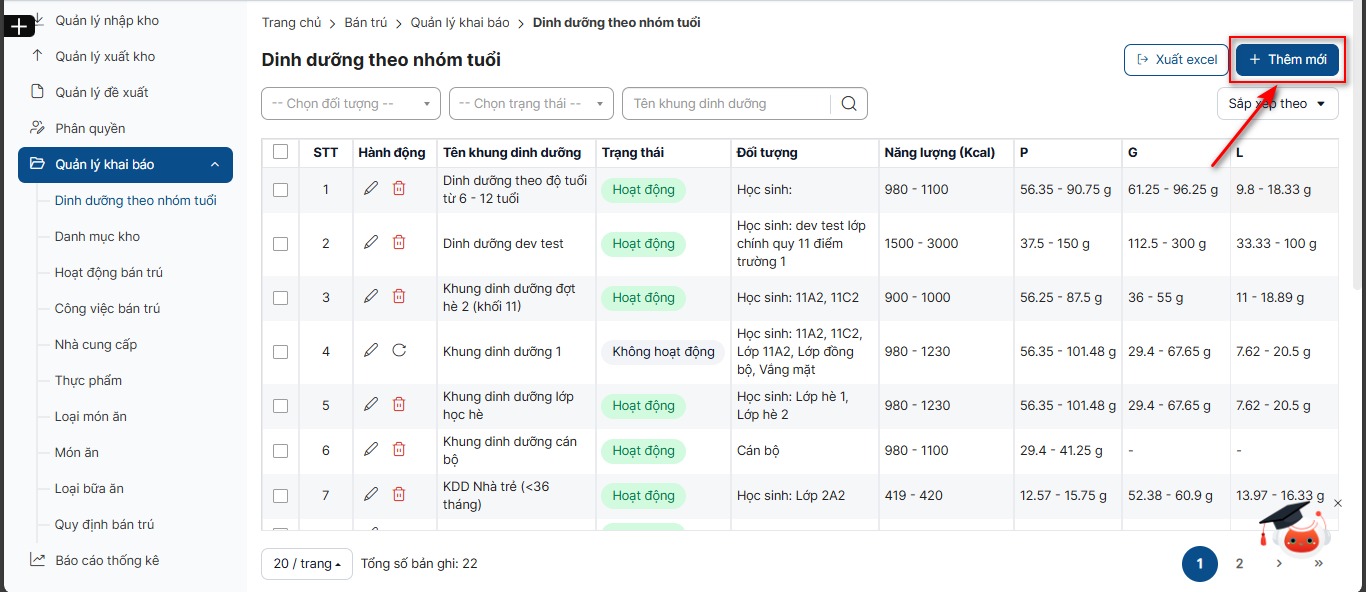Screen dimensions: 1366x592
Task: Collapse the Quản lý khai báo menu
Action: (x=214, y=165)
